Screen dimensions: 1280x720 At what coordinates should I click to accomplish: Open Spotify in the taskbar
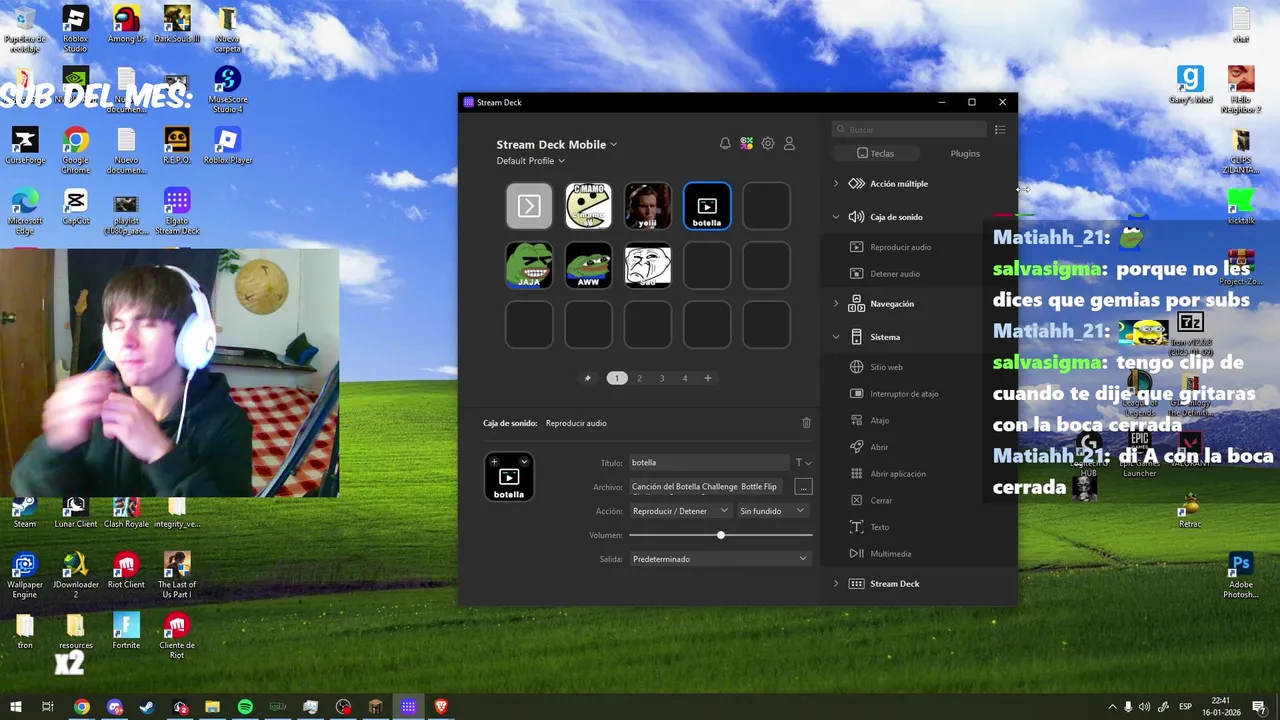click(245, 707)
